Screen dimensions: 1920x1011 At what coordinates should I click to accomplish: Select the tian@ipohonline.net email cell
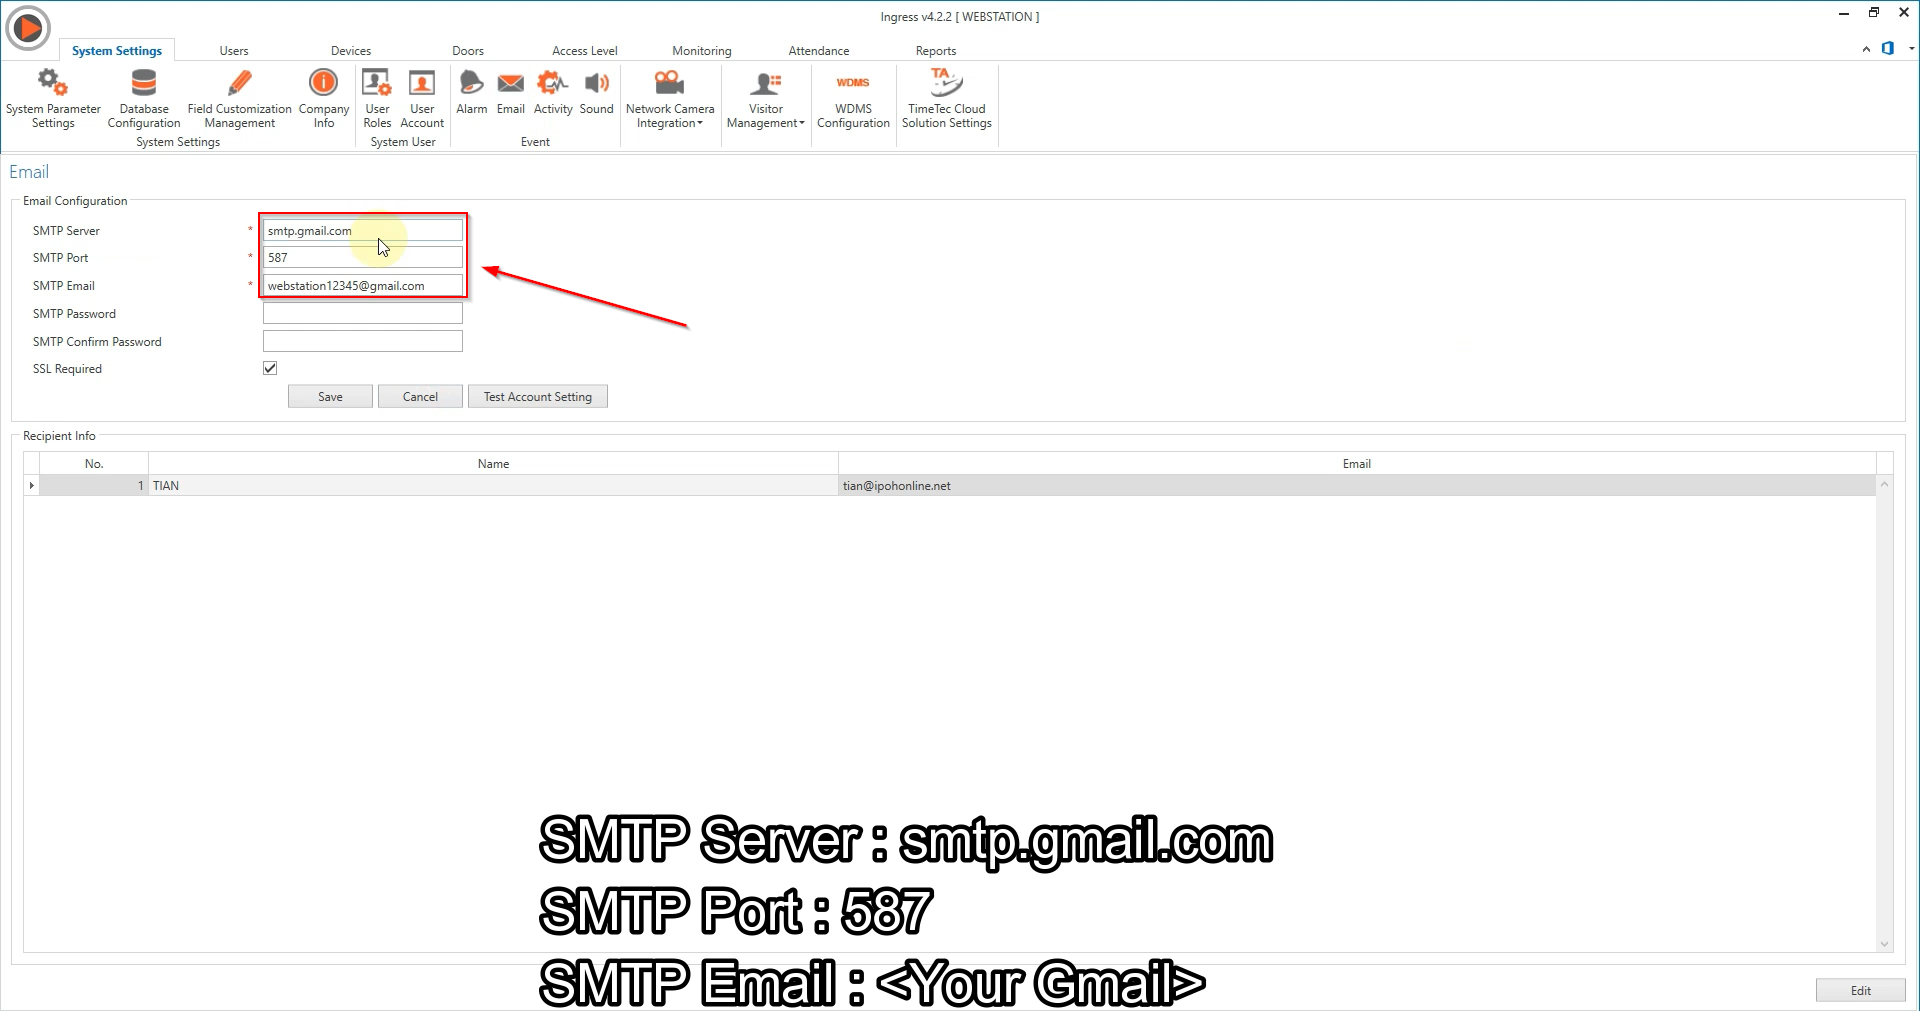click(1357, 486)
